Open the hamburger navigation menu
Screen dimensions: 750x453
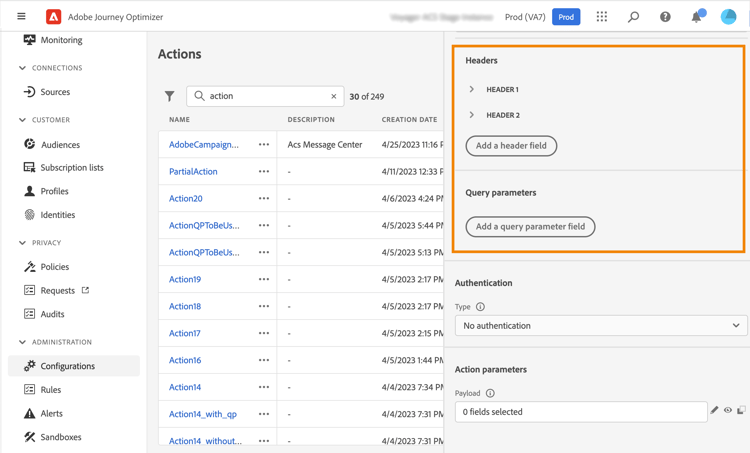(x=21, y=17)
